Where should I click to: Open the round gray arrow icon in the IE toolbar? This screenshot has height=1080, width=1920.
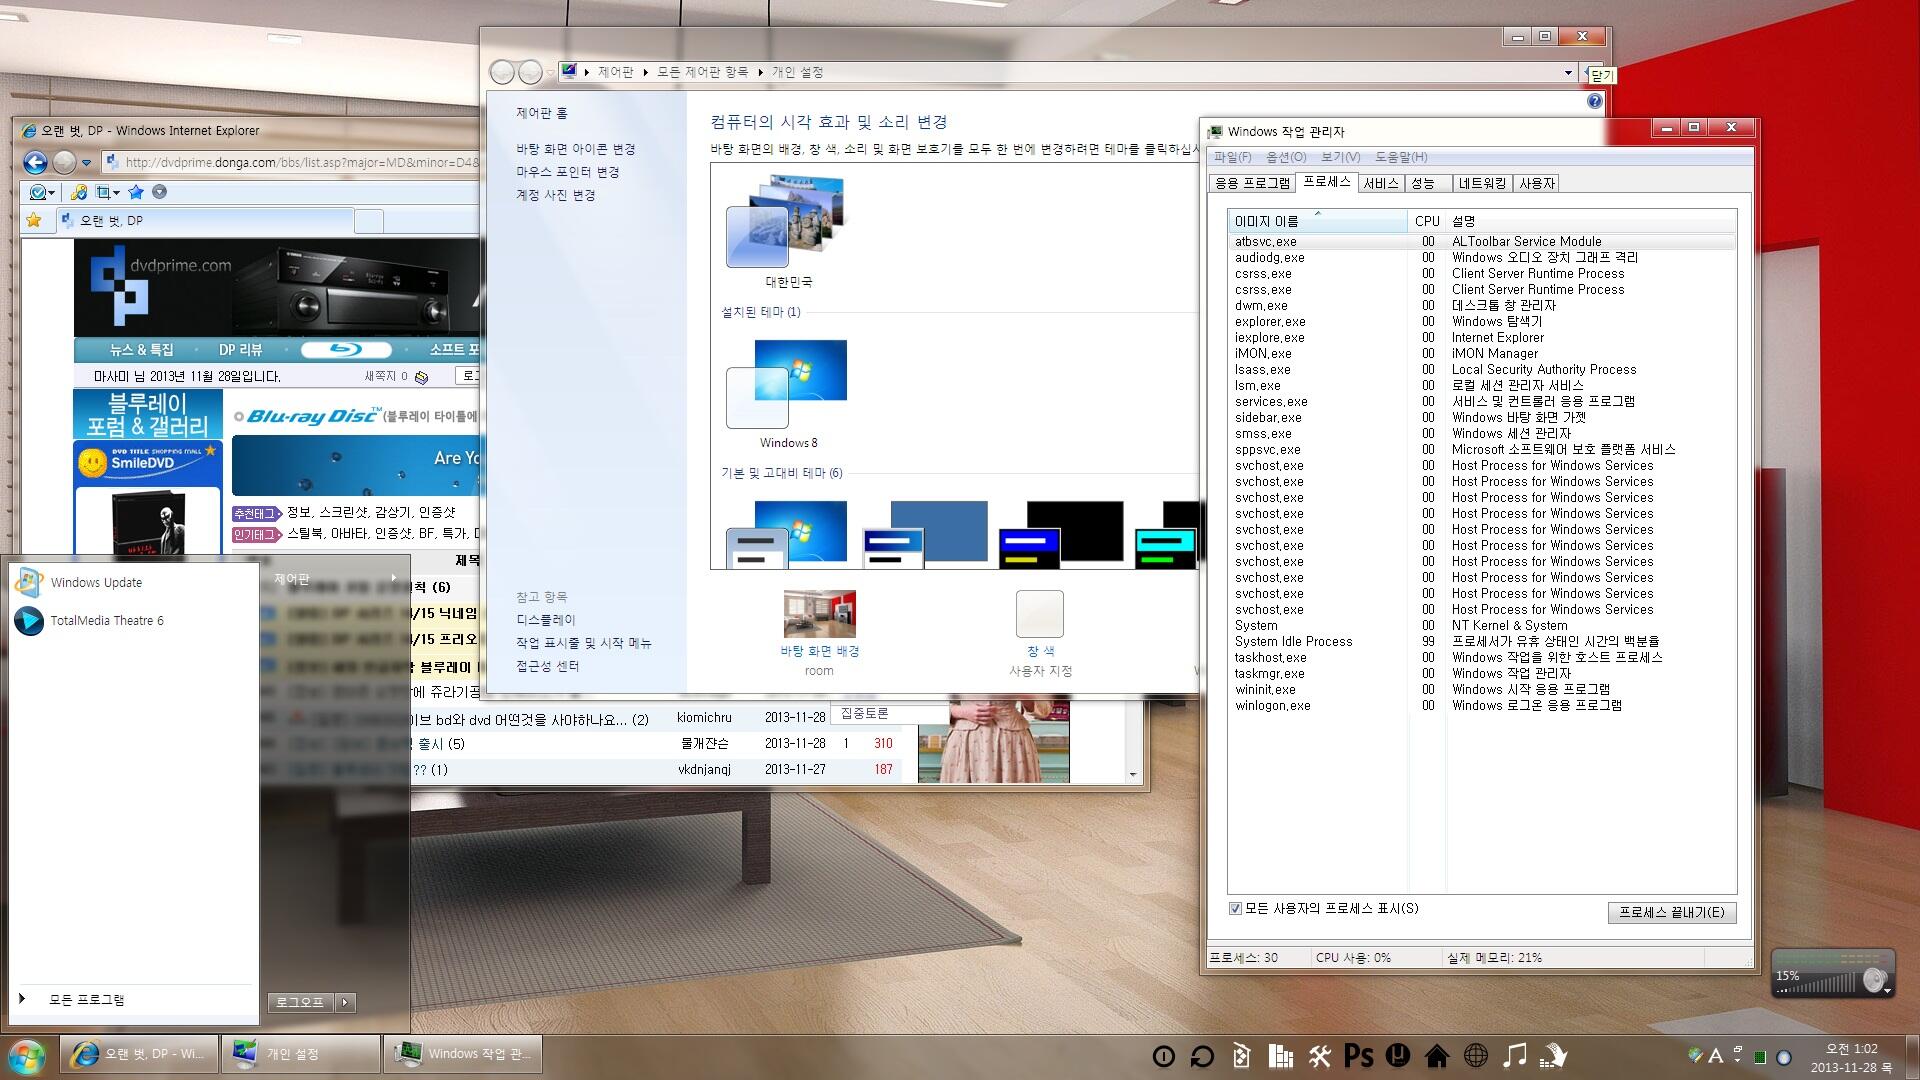click(x=159, y=192)
